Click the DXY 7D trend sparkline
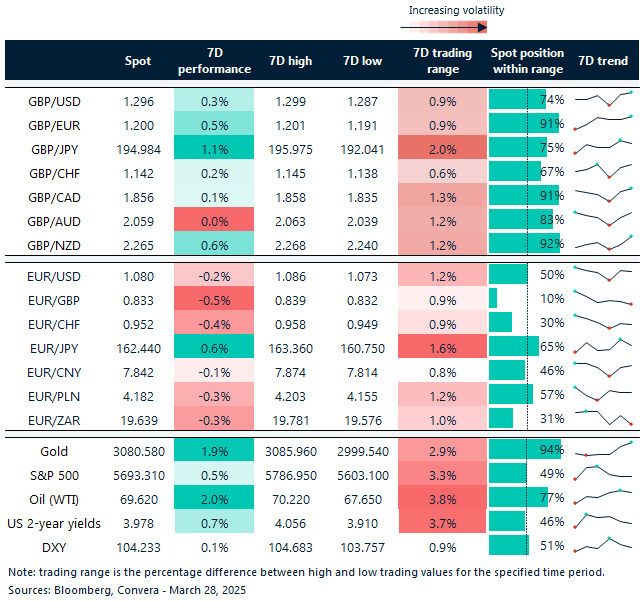This screenshot has height=601, width=643. pos(604,545)
